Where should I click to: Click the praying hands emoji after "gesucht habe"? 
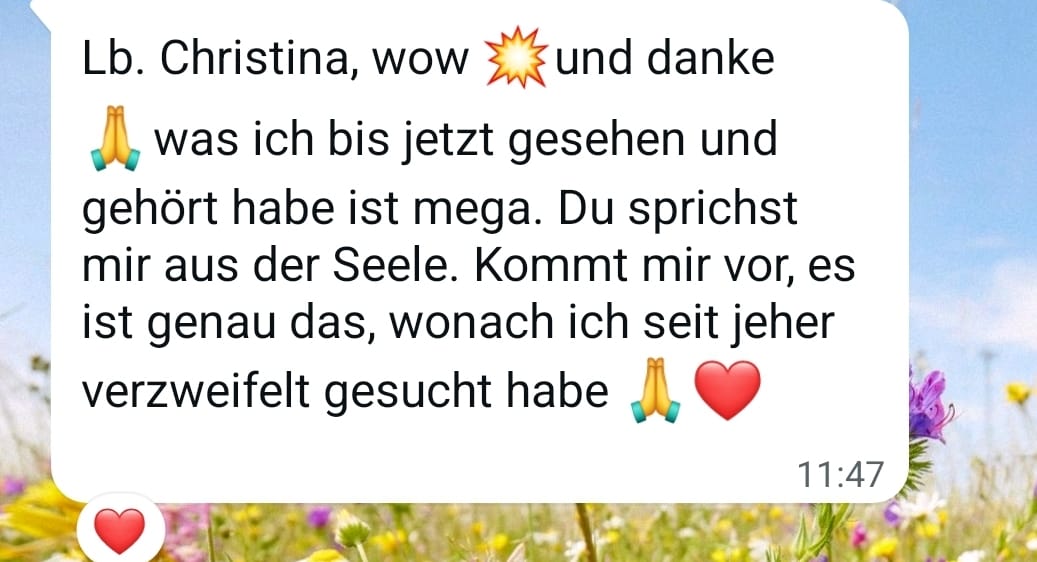point(655,389)
